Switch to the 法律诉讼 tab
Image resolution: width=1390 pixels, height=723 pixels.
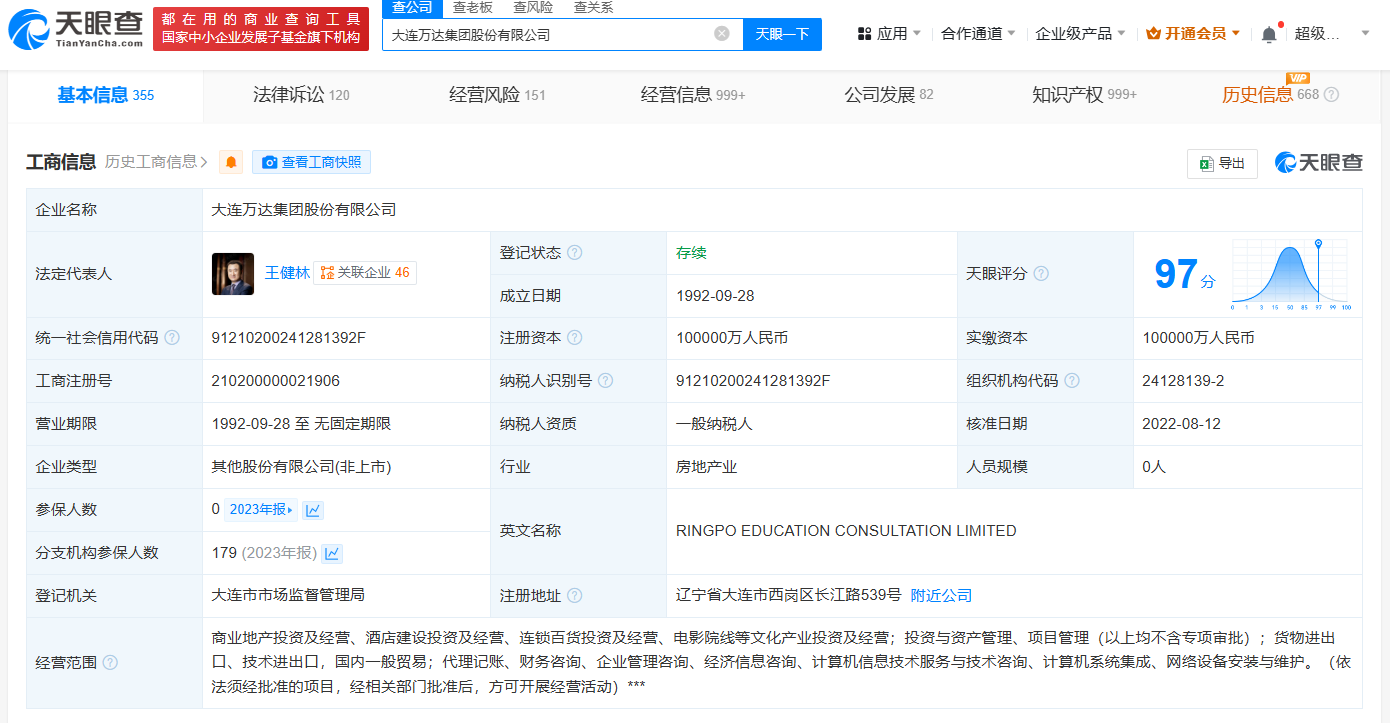(300, 95)
